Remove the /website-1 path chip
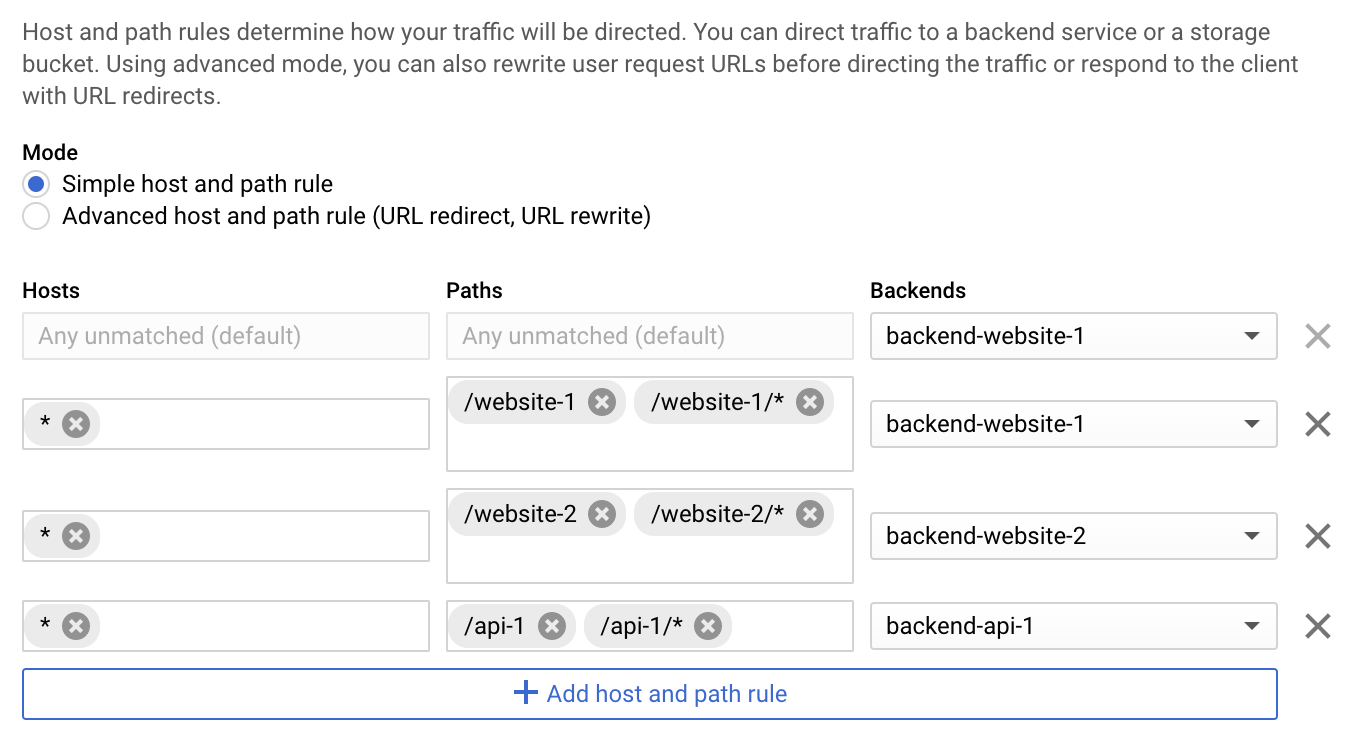This screenshot has height=752, width=1352. click(601, 402)
